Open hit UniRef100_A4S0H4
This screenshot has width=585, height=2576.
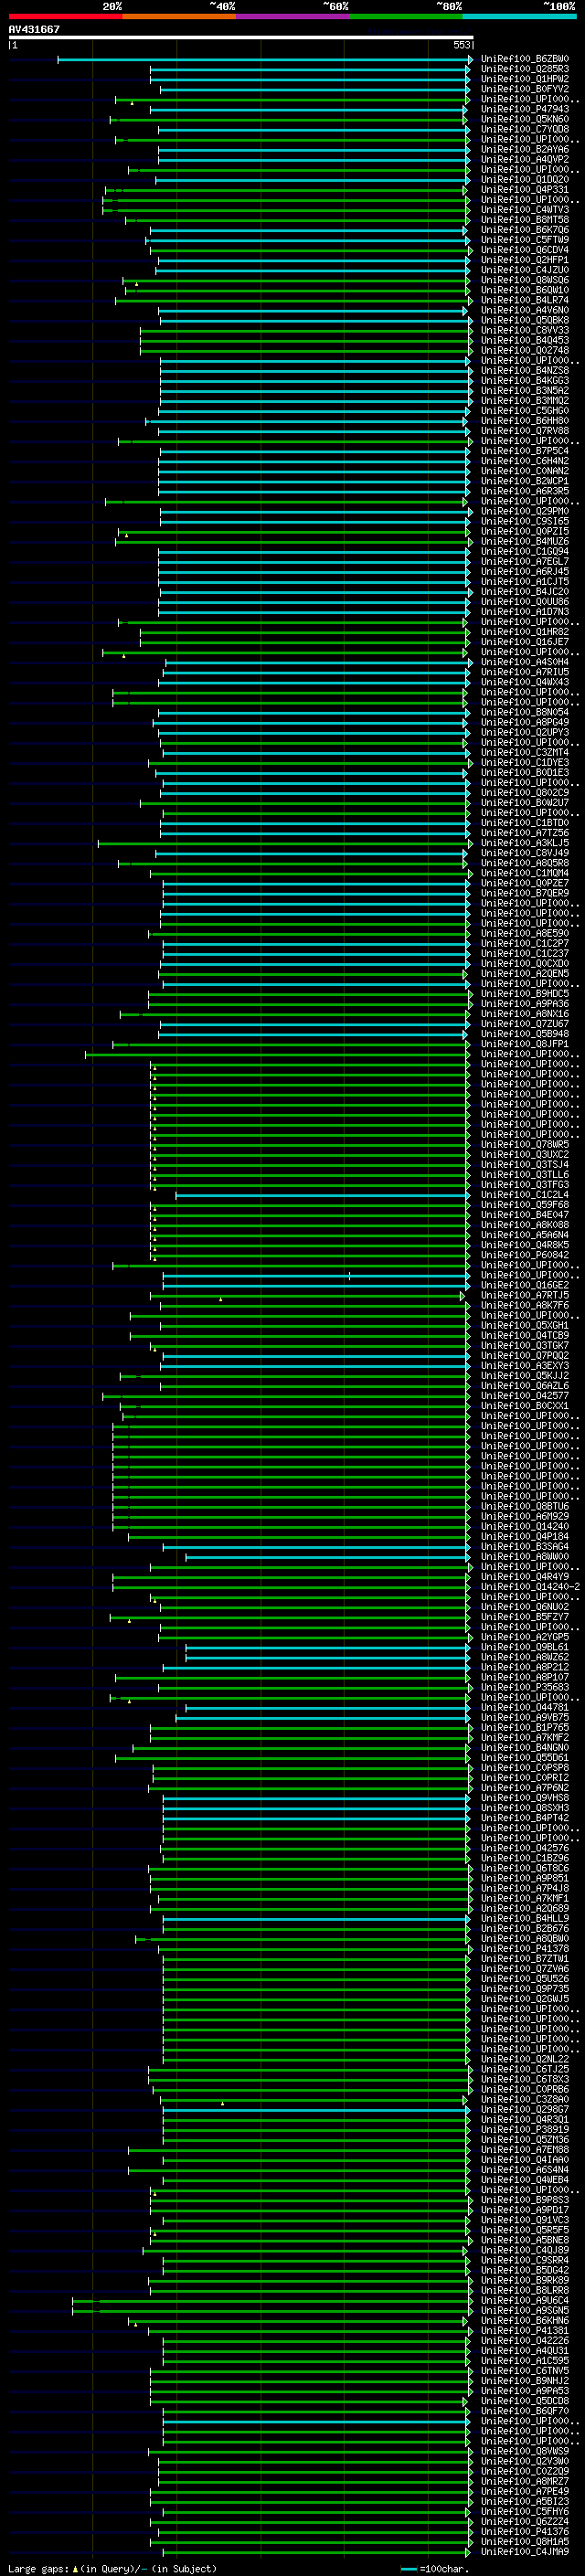coord(525,662)
